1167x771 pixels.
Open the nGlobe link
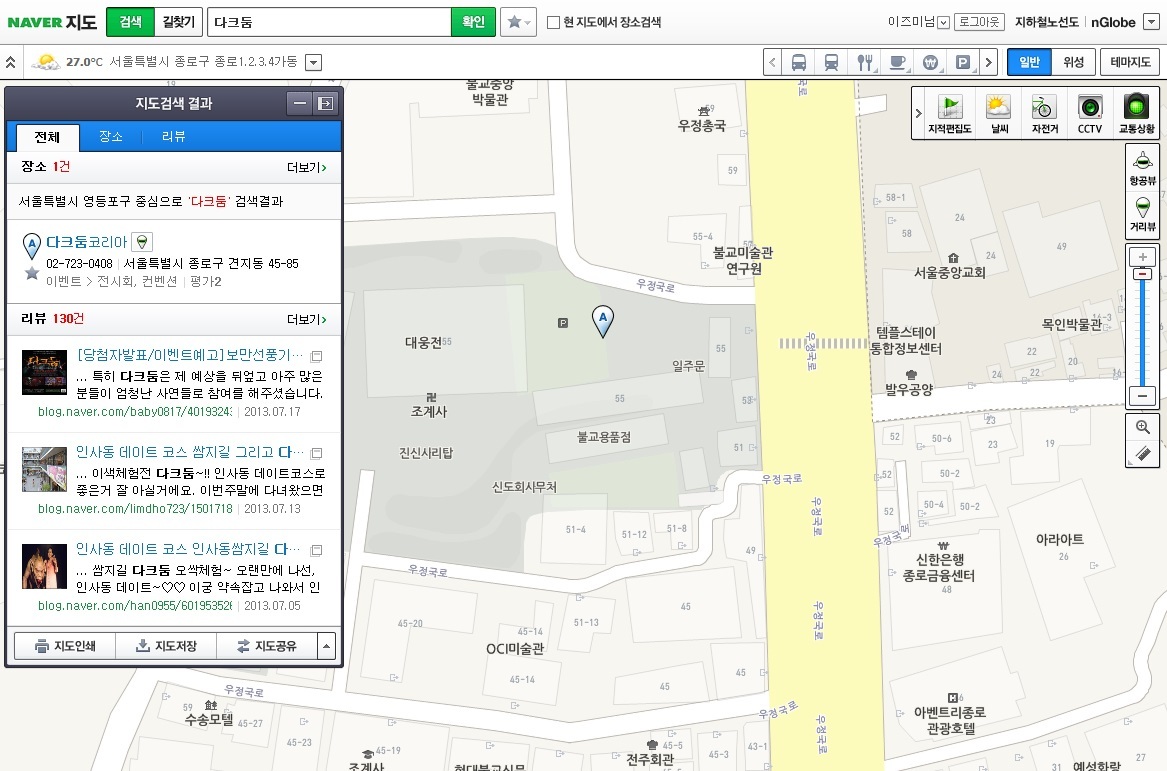tap(1113, 22)
